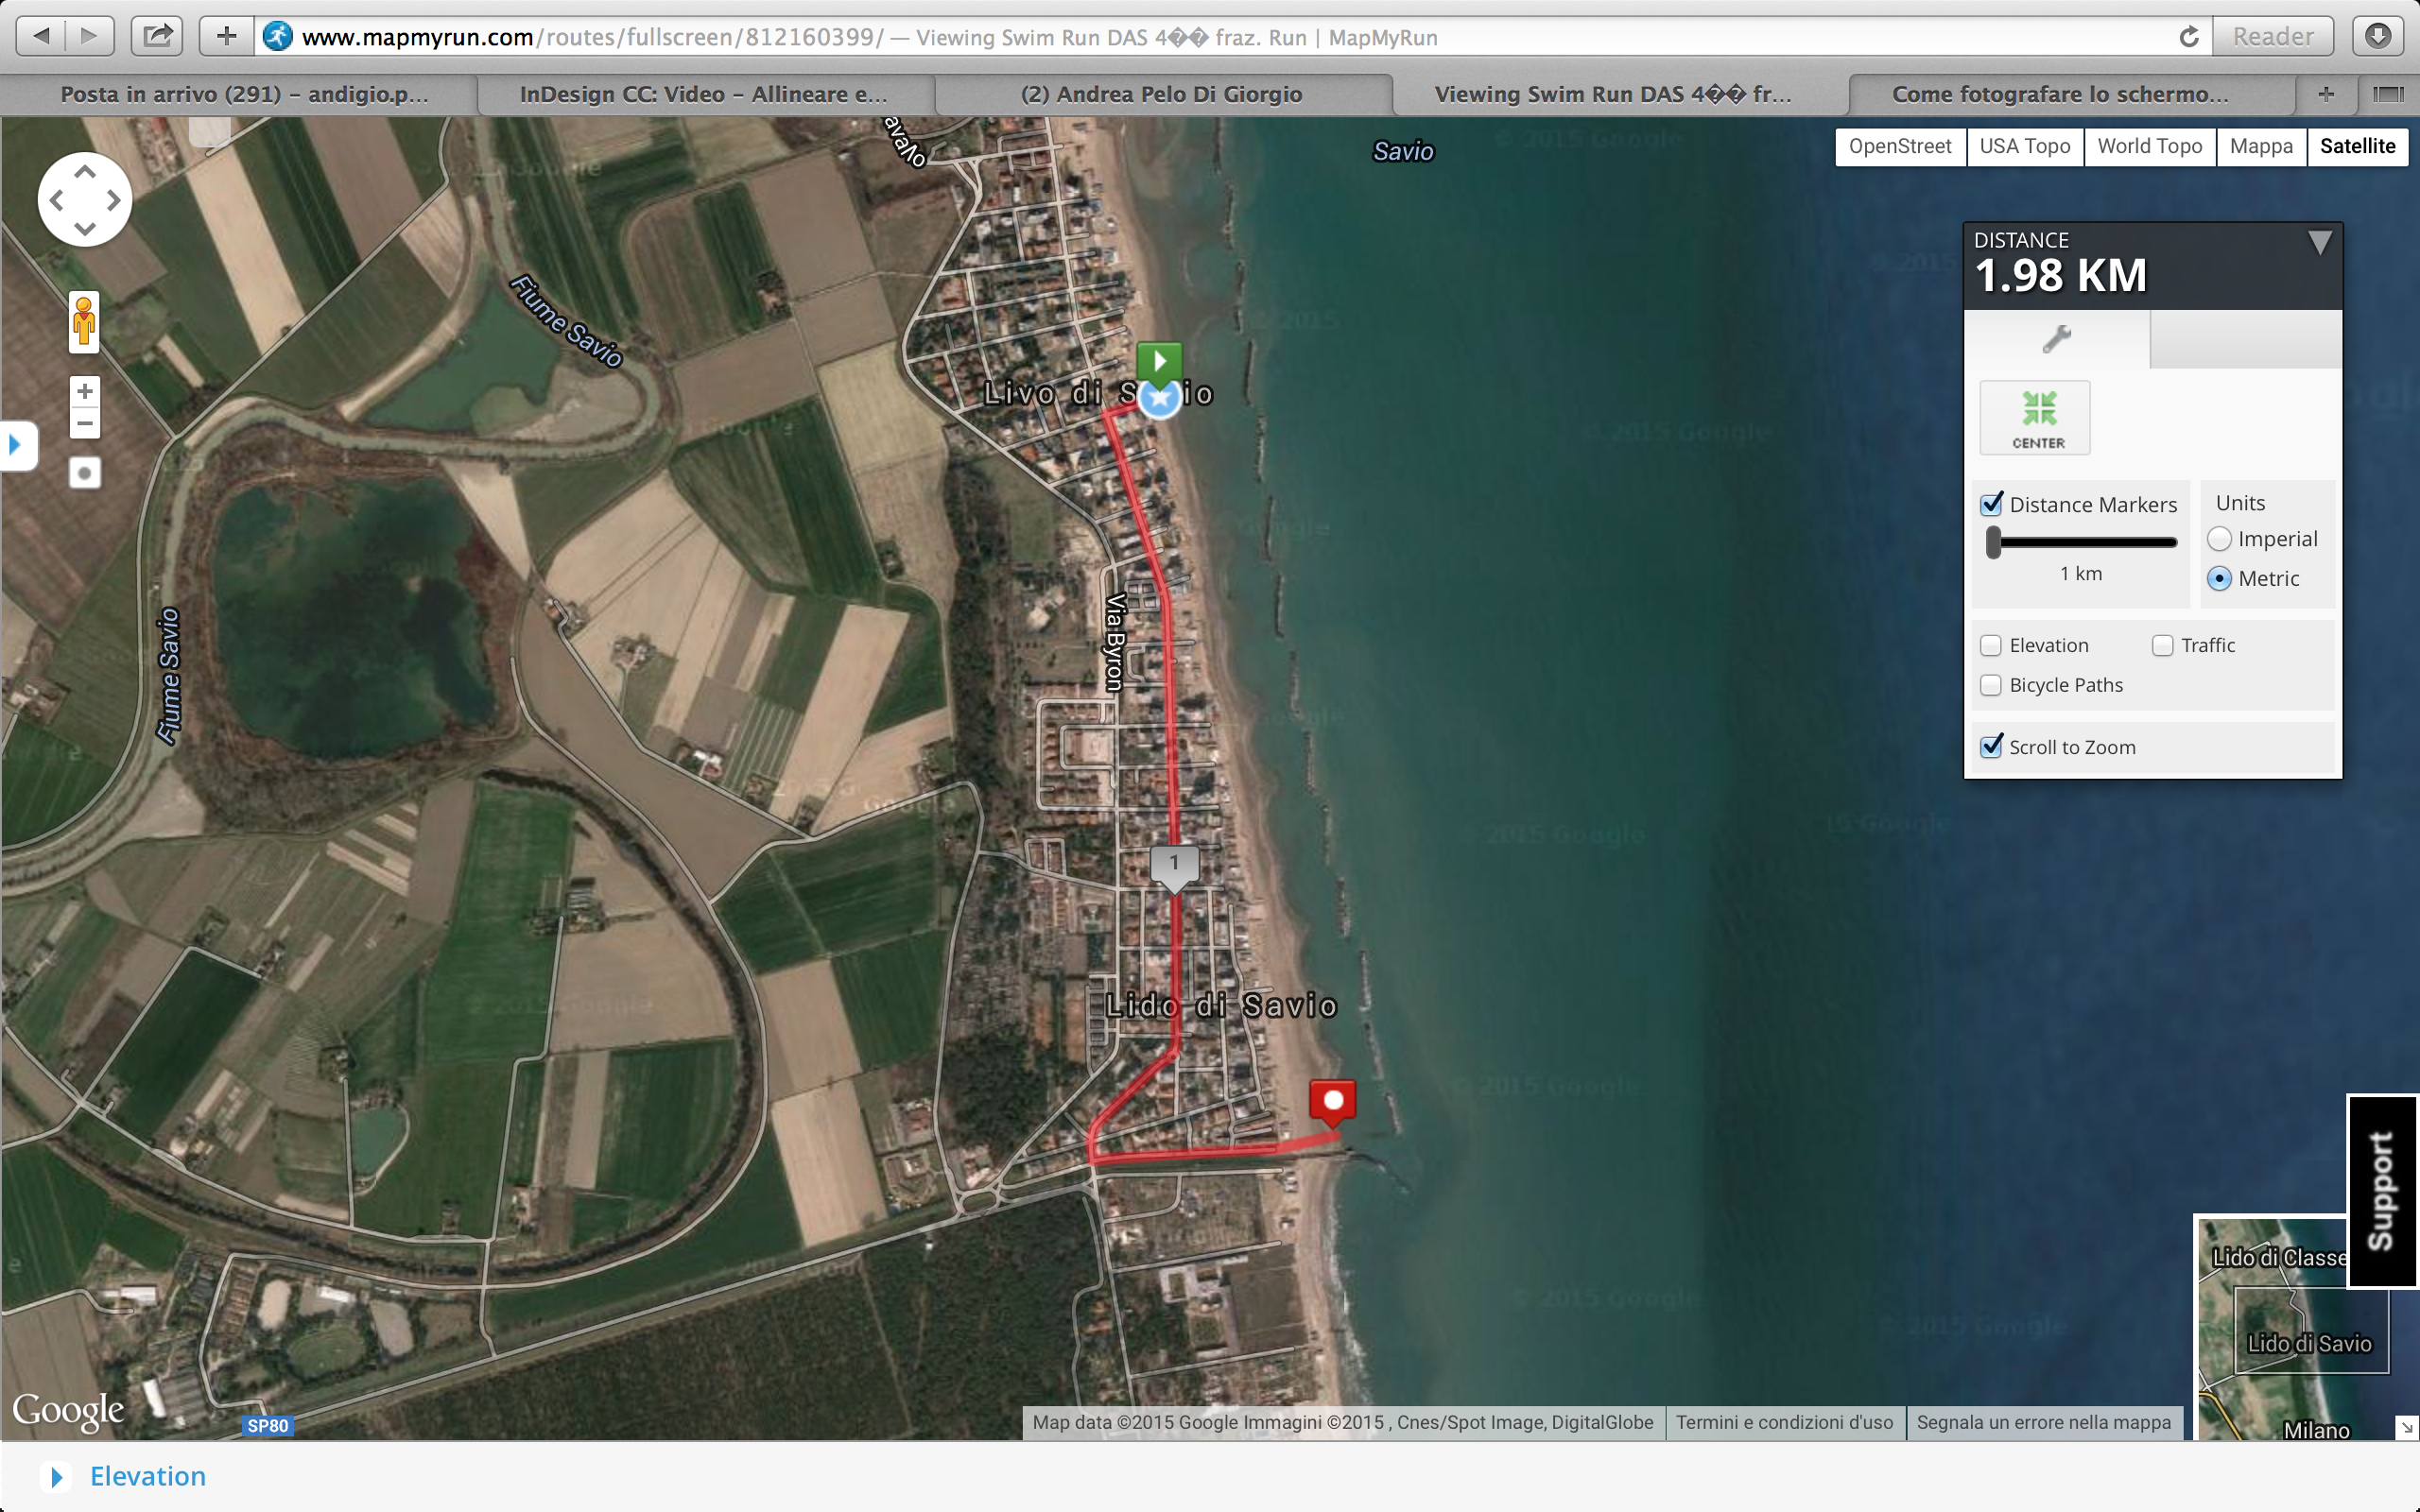The width and height of the screenshot is (2420, 1512).
Task: Open the Safari share button
Action: pyautogui.click(x=157, y=37)
